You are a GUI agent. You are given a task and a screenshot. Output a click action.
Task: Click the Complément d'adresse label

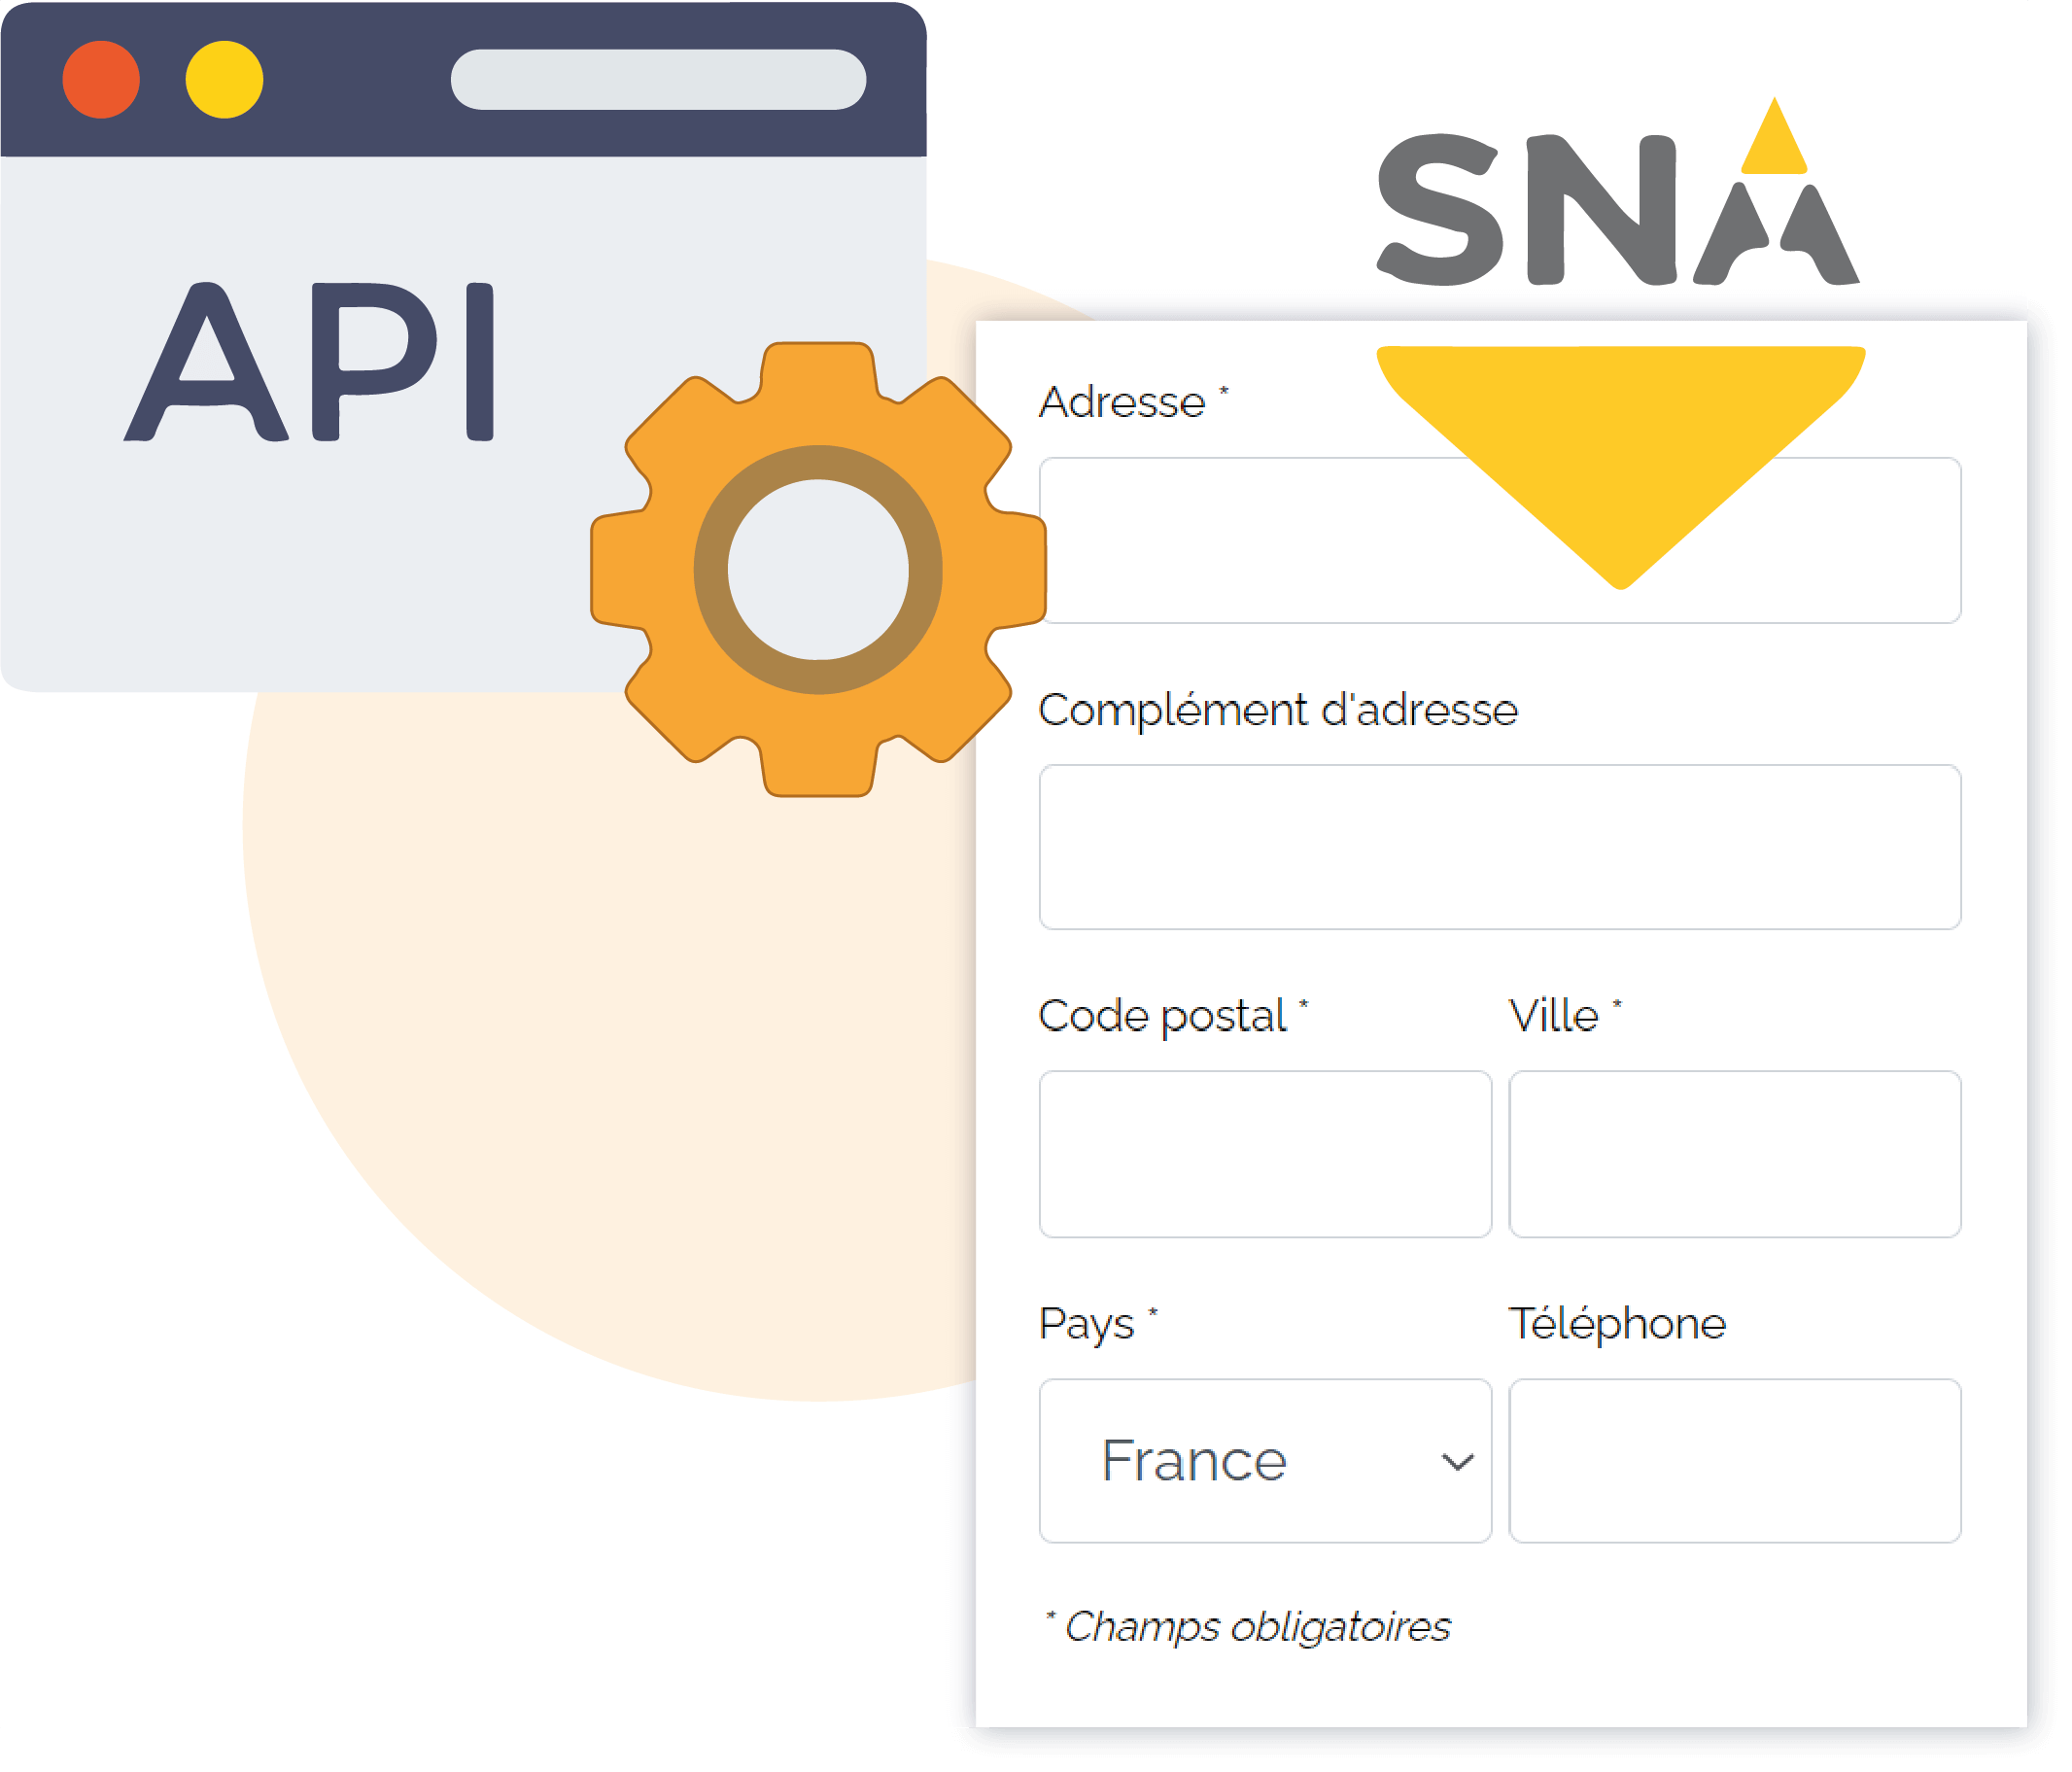pyautogui.click(x=1278, y=710)
